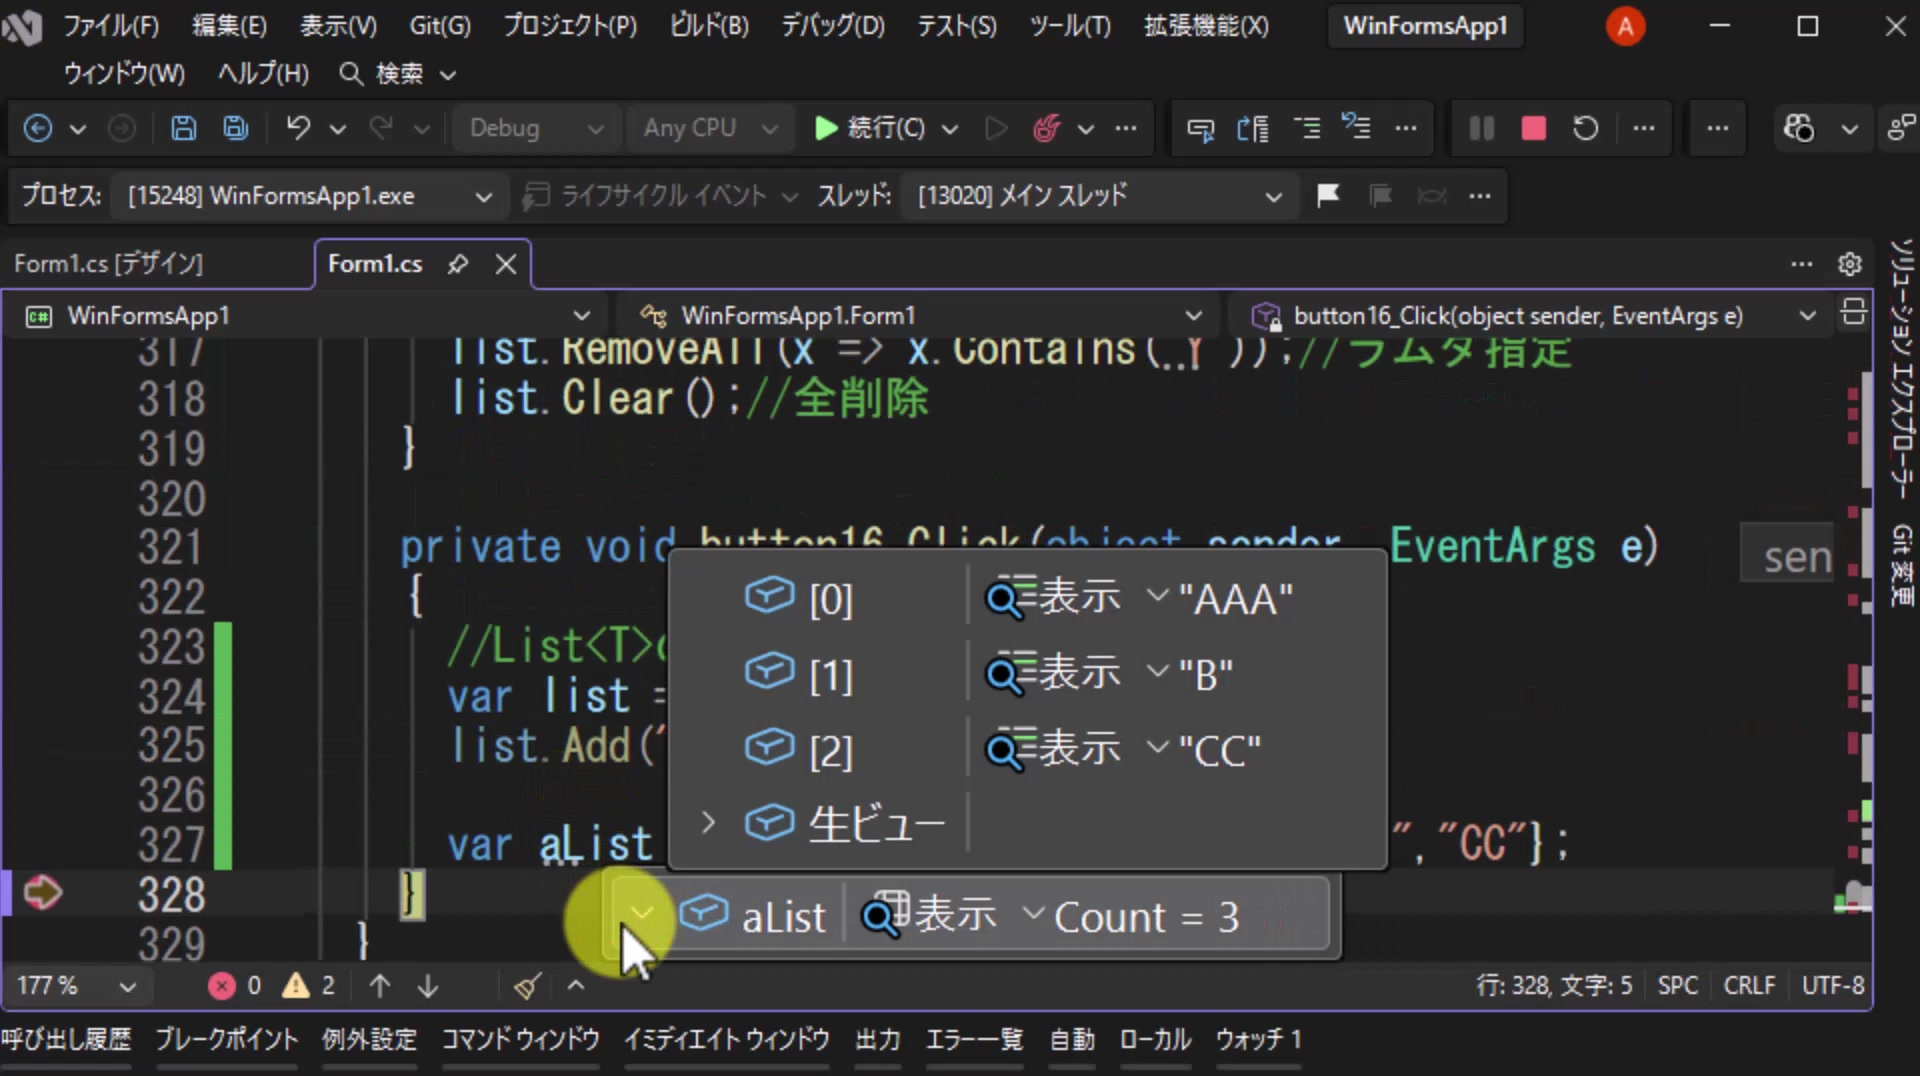Image resolution: width=1920 pixels, height=1076 pixels.
Task: Click the split editor window icon
Action: pos(1853,312)
